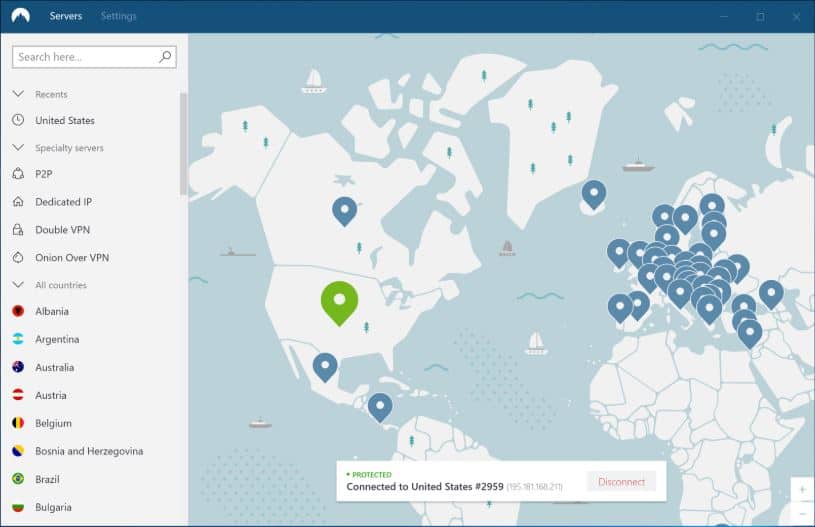Switch to the Settings tab
Image resolution: width=815 pixels, height=527 pixels.
119,16
